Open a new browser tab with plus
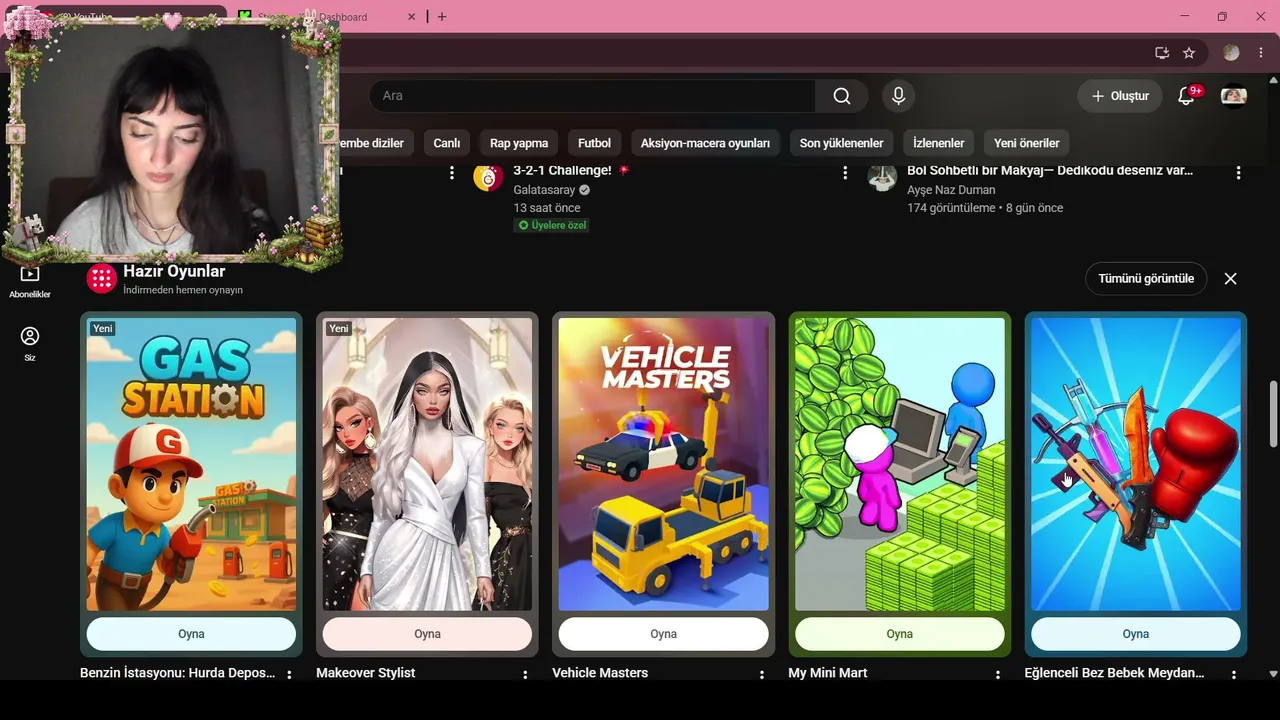 pyautogui.click(x=442, y=17)
